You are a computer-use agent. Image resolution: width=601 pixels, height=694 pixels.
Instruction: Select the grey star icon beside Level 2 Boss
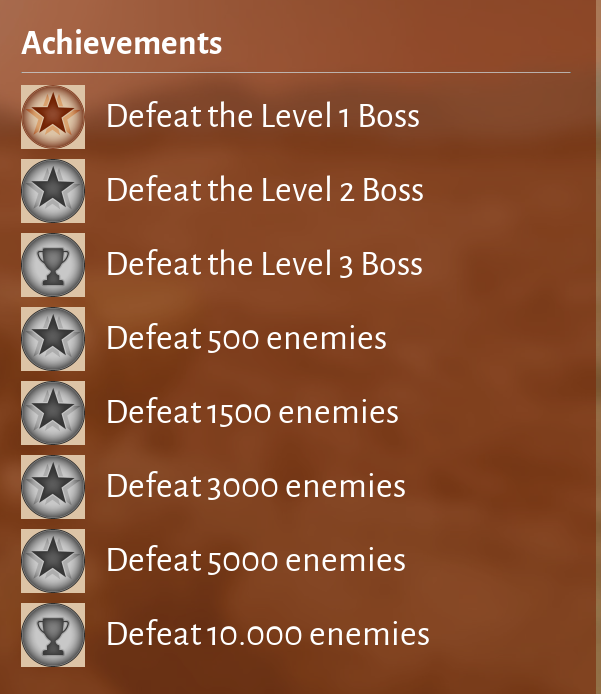(53, 191)
